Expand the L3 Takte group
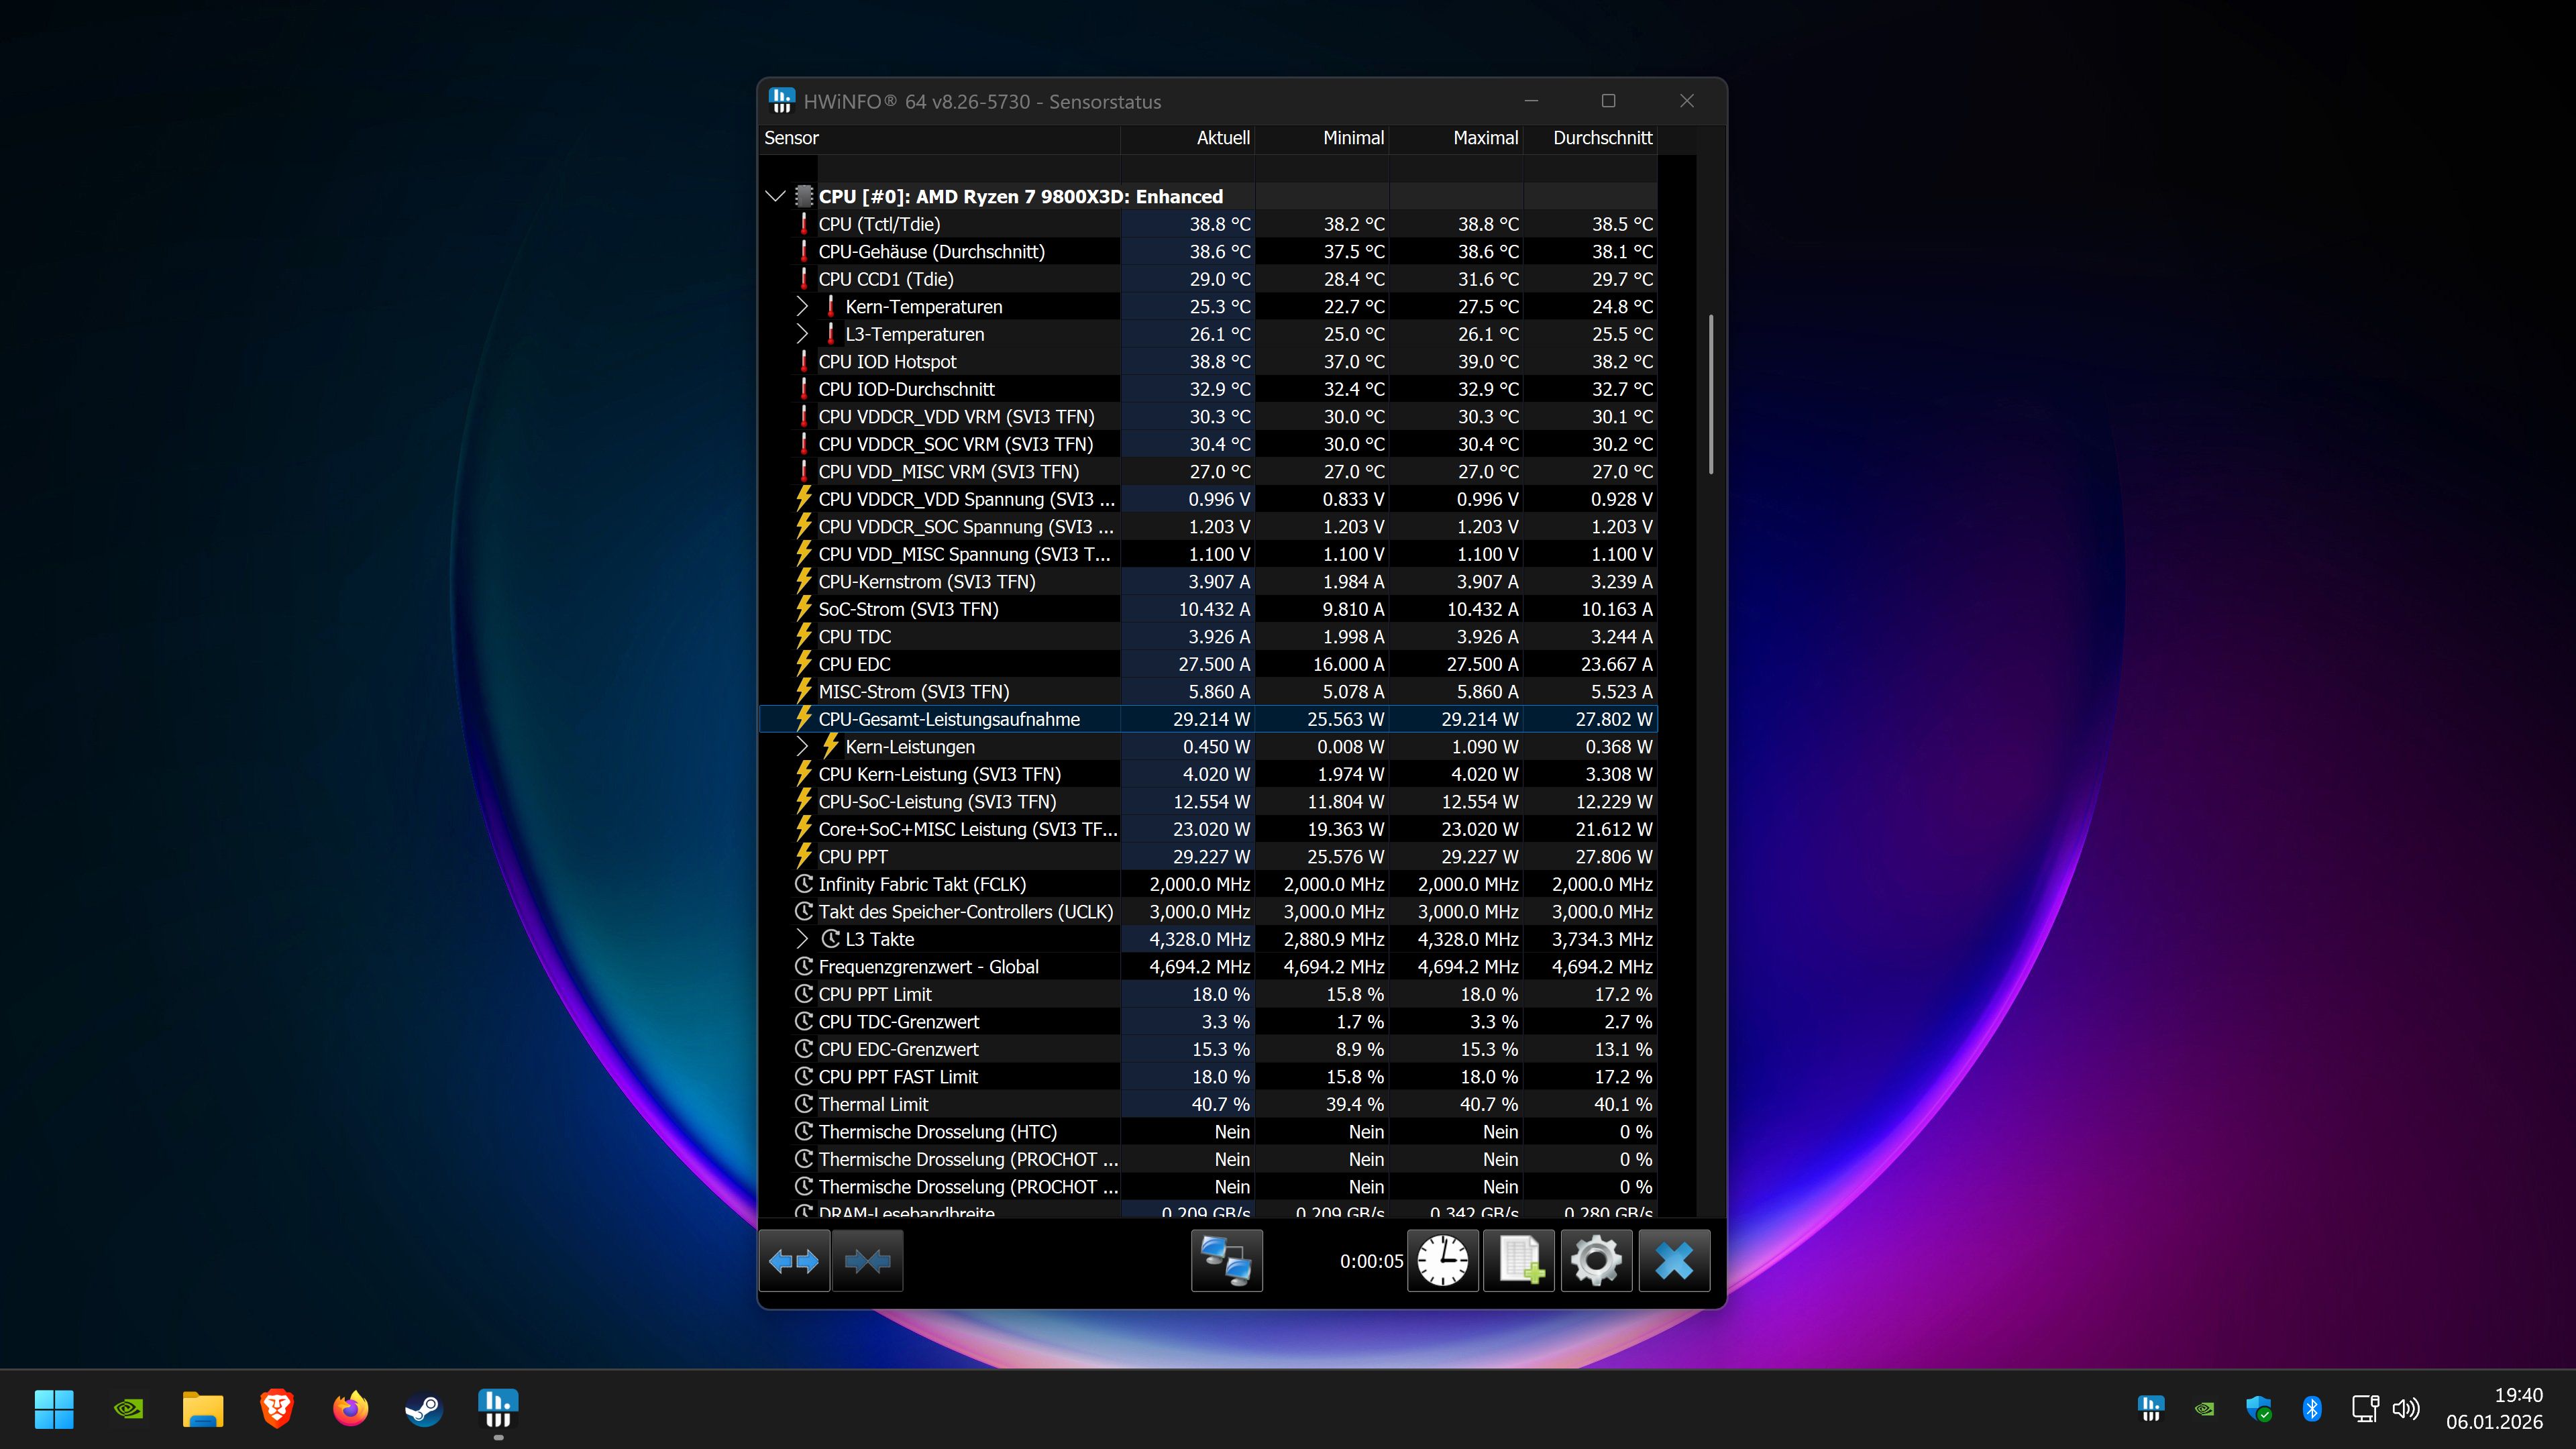Viewport: 2576px width, 1449px height. click(803, 938)
